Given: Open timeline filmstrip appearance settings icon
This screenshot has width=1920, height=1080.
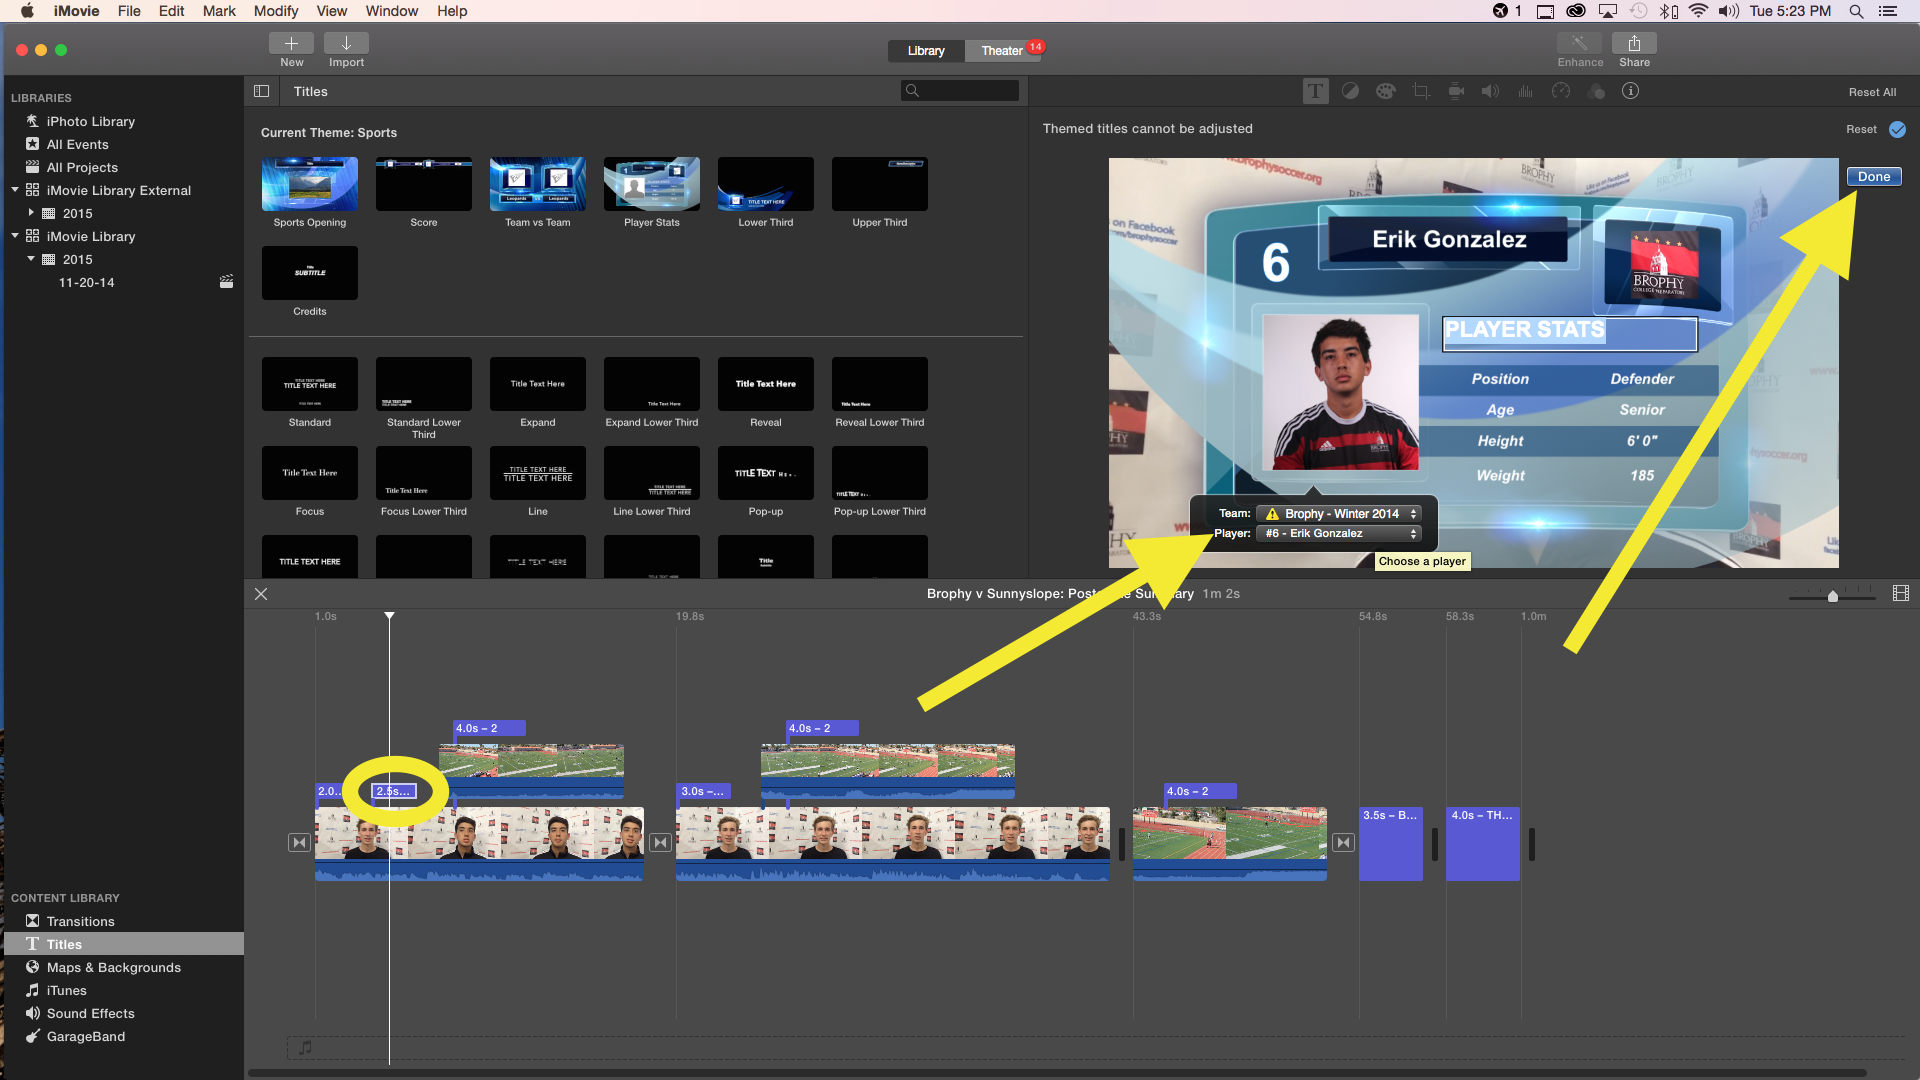Looking at the screenshot, I should (x=1901, y=593).
